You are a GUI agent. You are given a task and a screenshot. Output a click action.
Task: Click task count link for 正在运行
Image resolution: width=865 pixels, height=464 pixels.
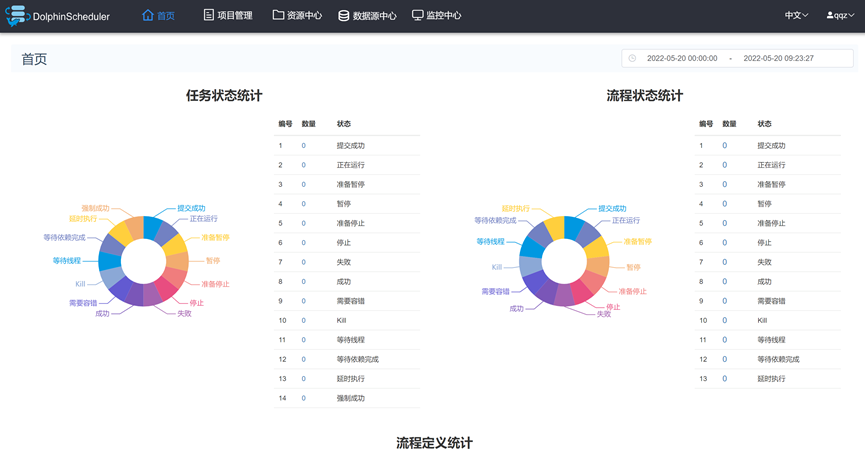pyautogui.click(x=303, y=165)
